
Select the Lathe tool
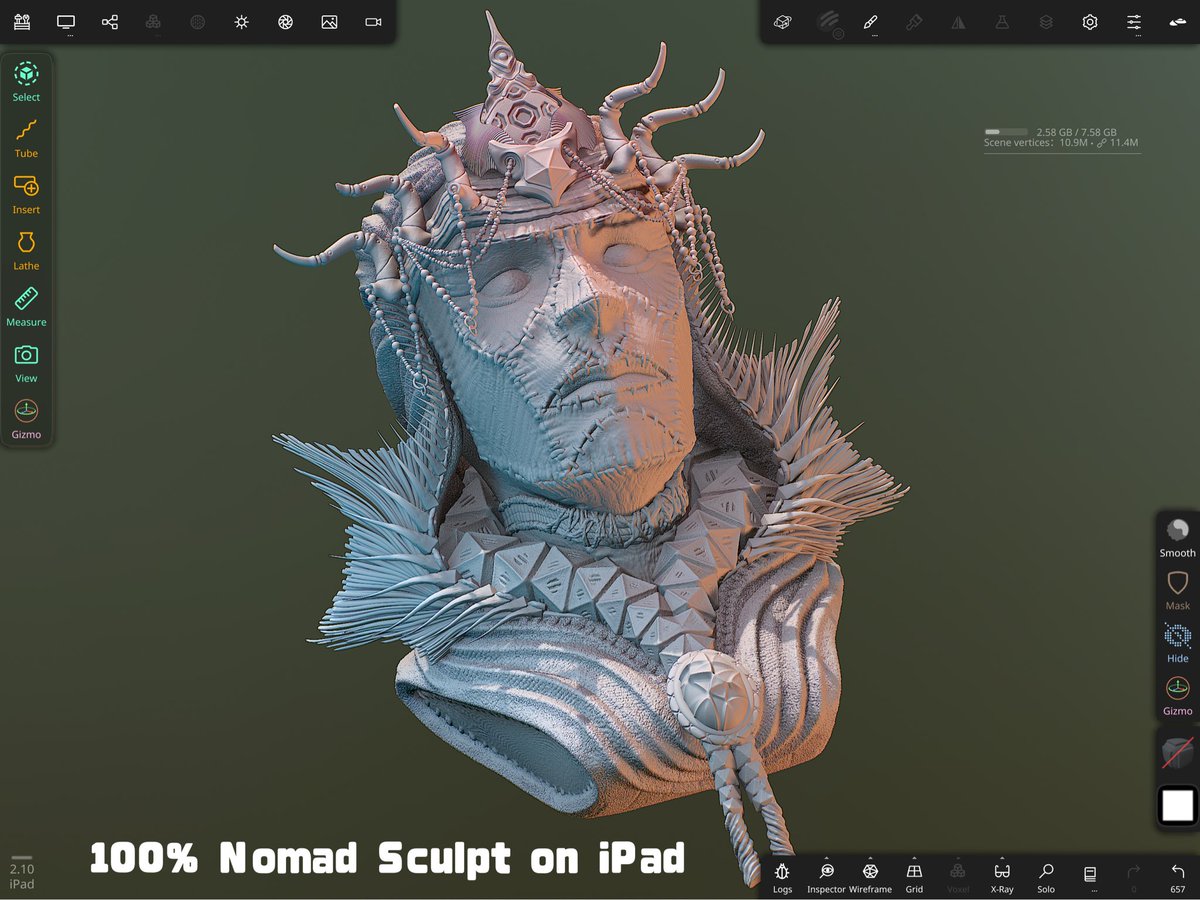point(26,250)
